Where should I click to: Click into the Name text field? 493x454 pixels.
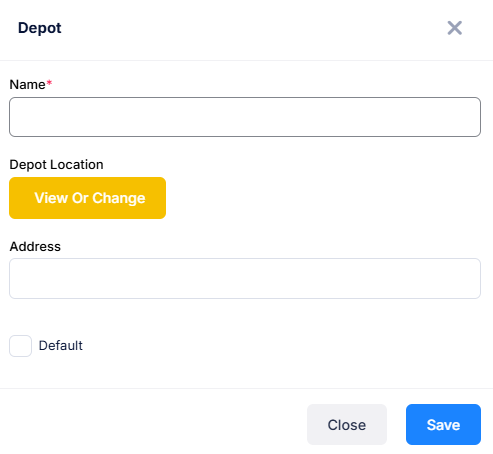point(245,117)
